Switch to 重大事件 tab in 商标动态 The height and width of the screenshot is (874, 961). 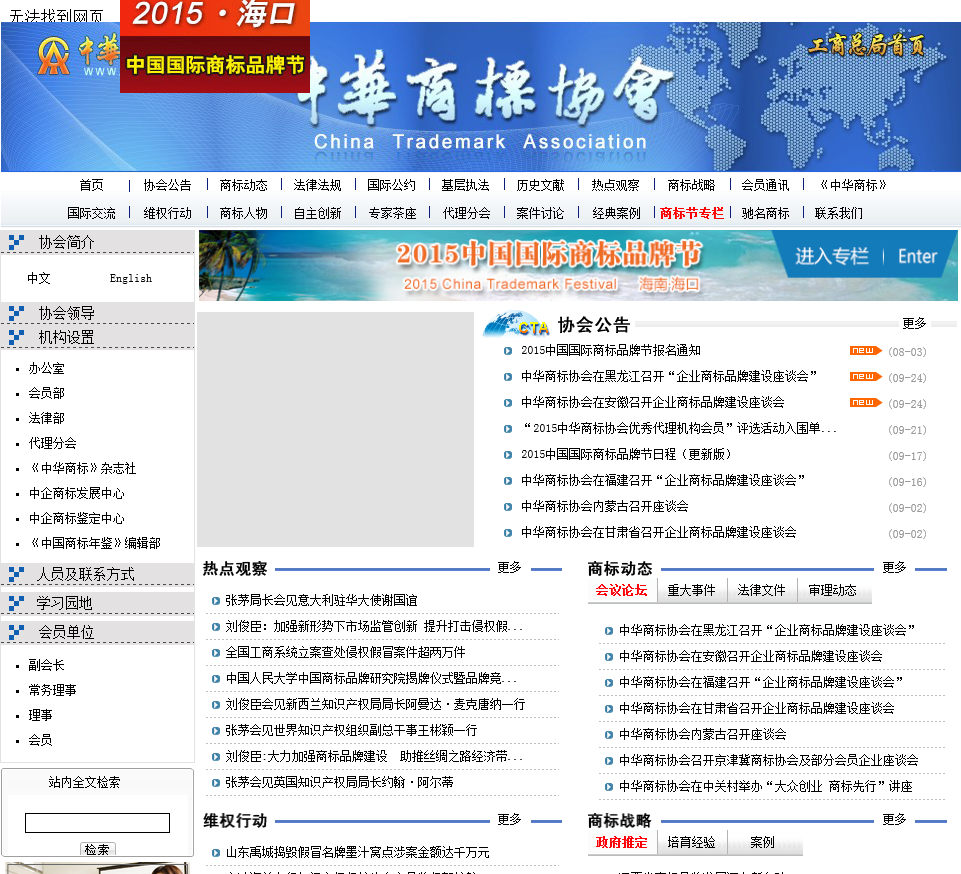[x=691, y=590]
